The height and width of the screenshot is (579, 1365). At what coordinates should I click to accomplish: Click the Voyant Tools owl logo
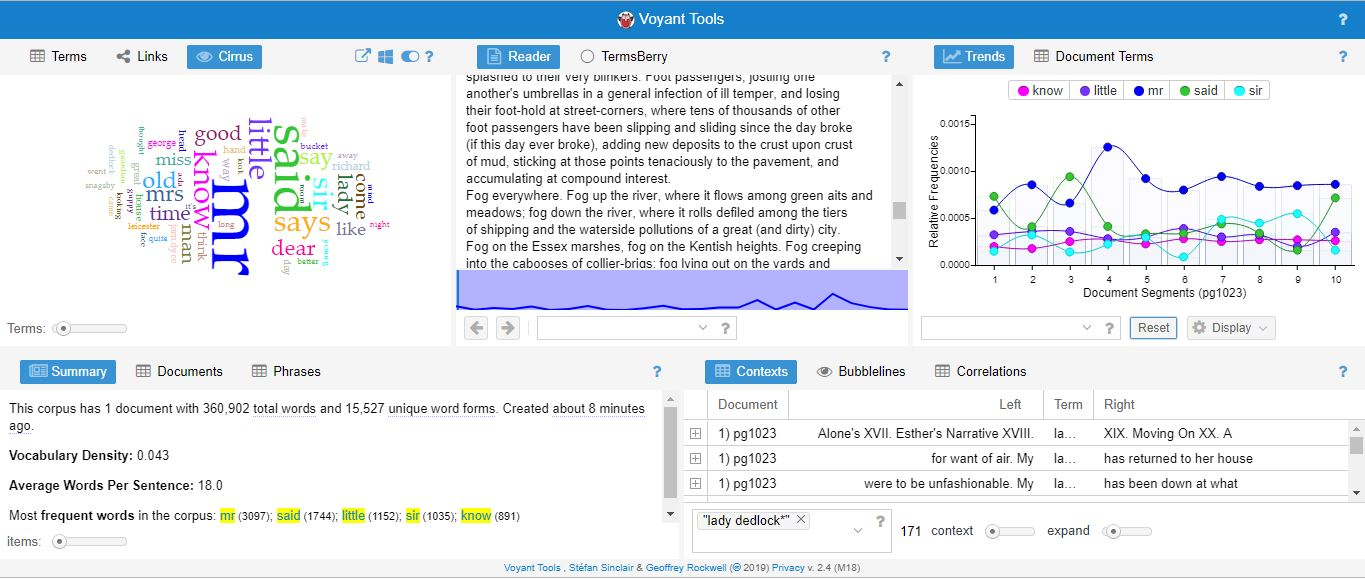coord(626,19)
